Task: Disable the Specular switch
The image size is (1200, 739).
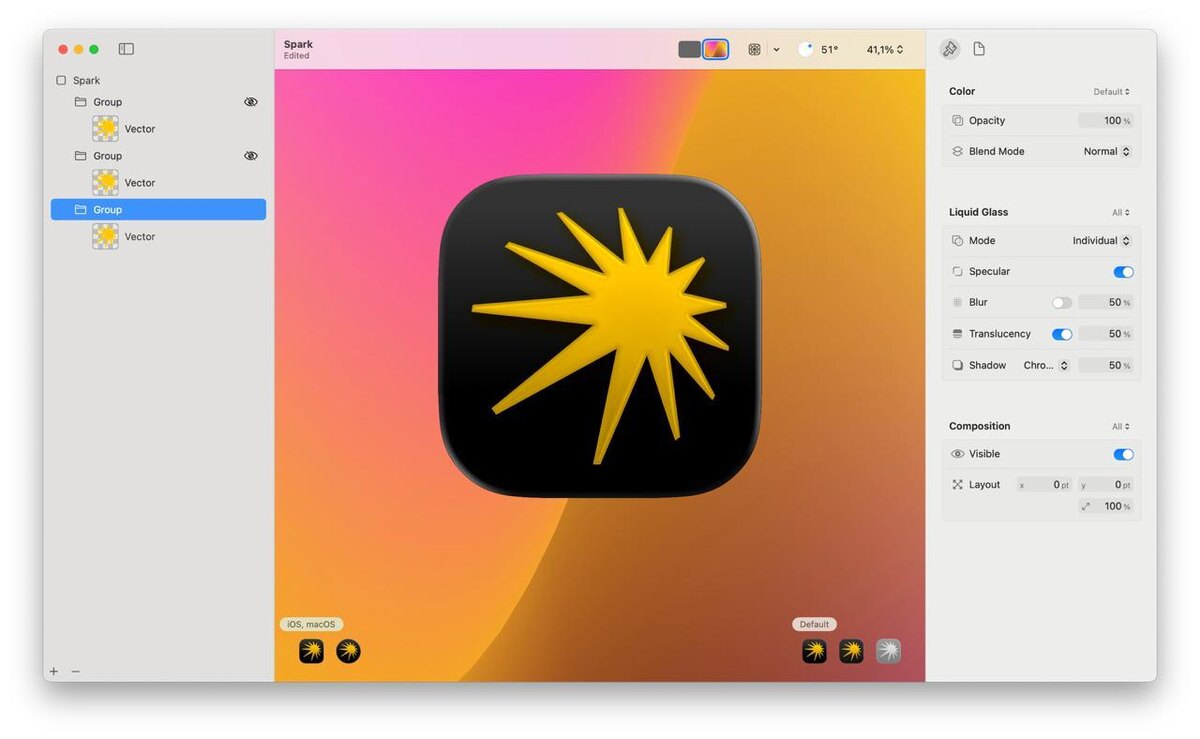Action: coord(1123,272)
